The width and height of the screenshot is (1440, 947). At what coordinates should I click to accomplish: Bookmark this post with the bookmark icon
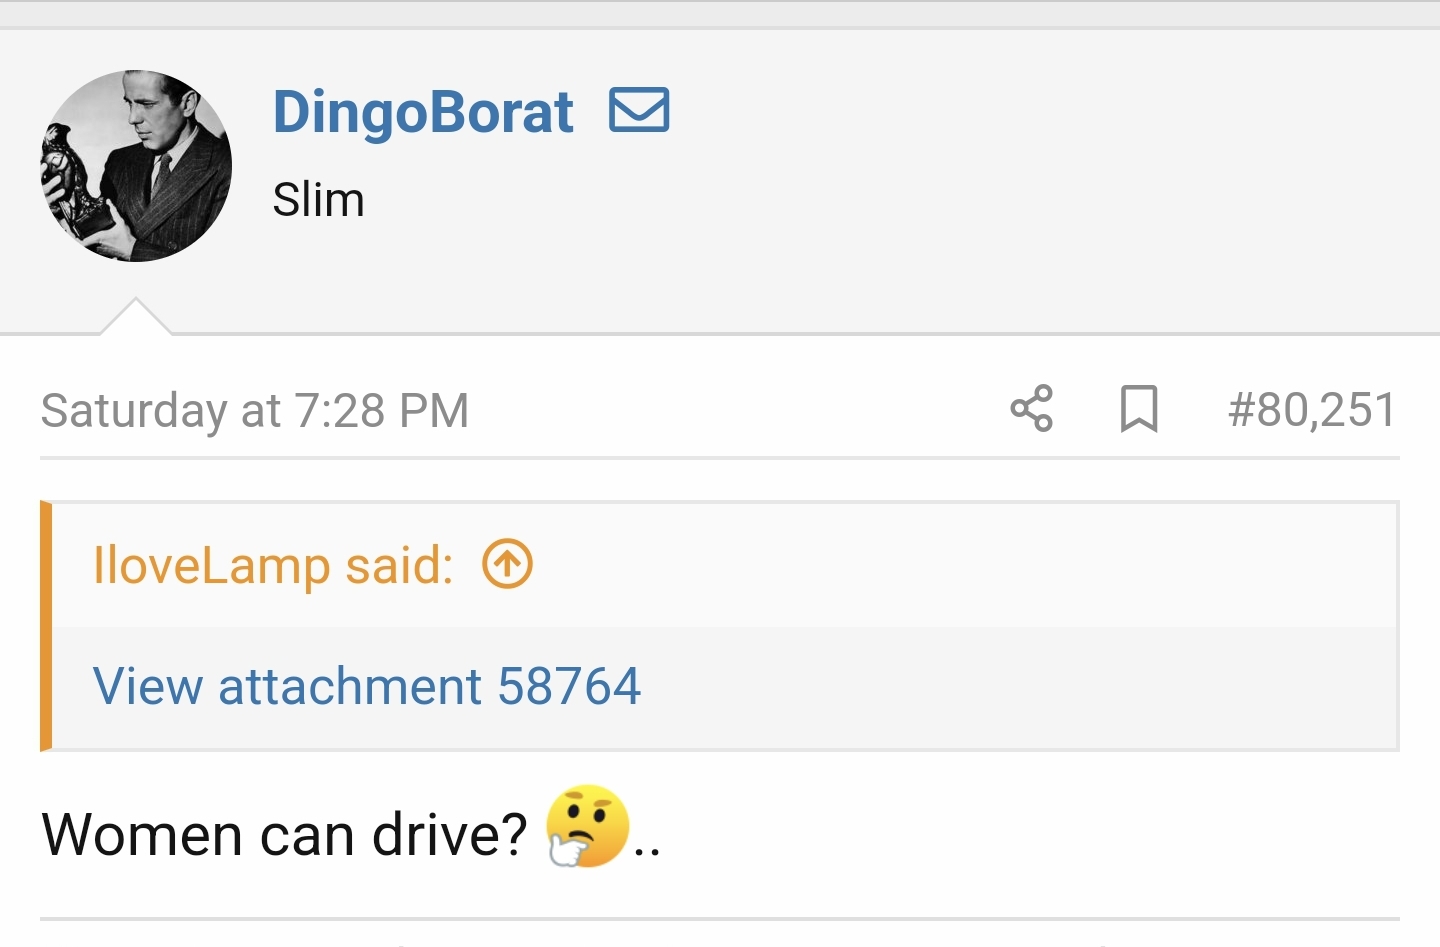coord(1139,408)
